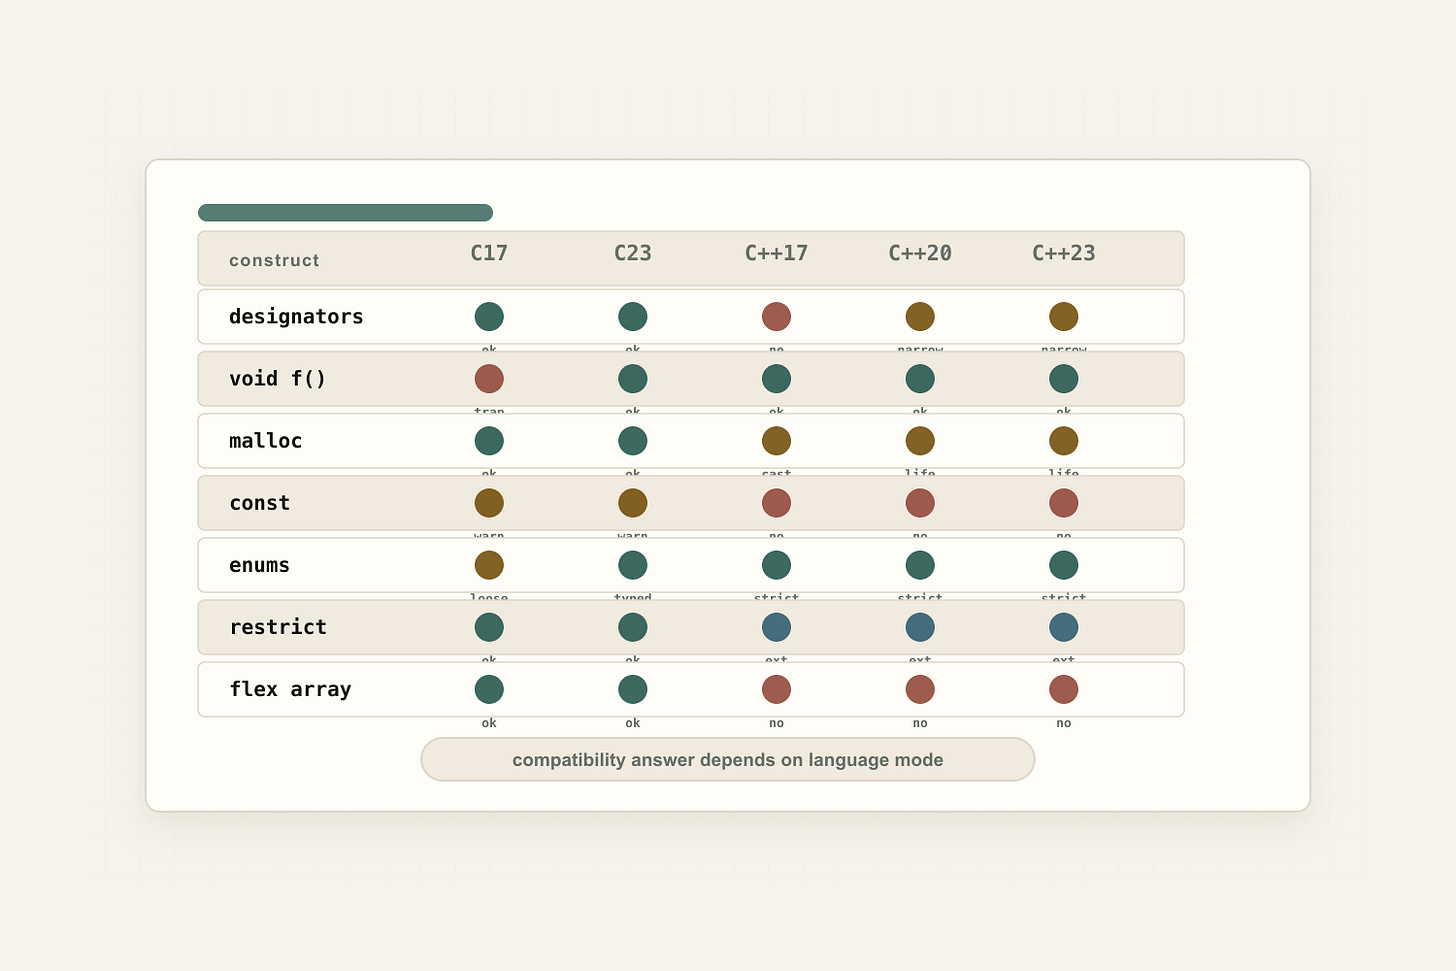Select the enums C23 green dot

tap(633, 565)
